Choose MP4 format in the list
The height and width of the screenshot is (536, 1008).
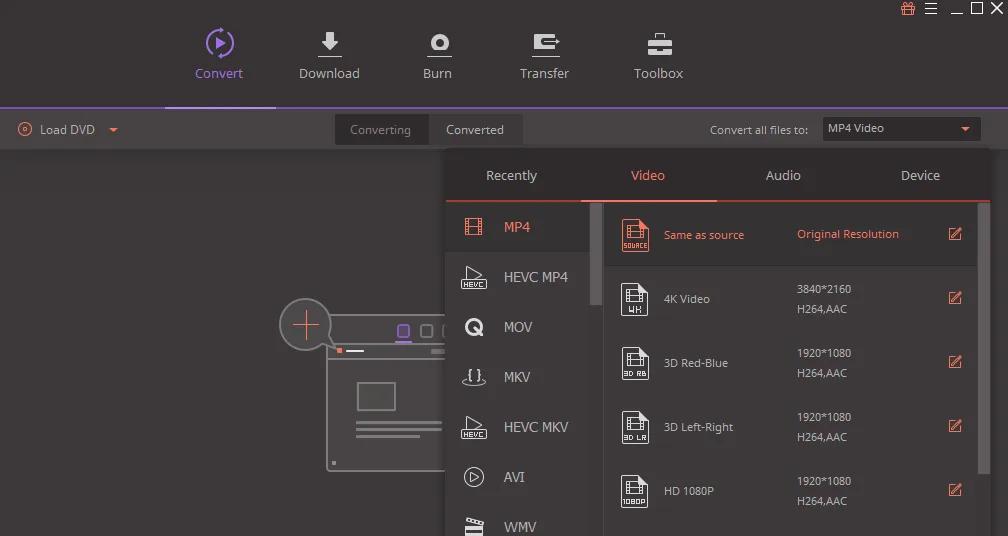tap(518, 227)
